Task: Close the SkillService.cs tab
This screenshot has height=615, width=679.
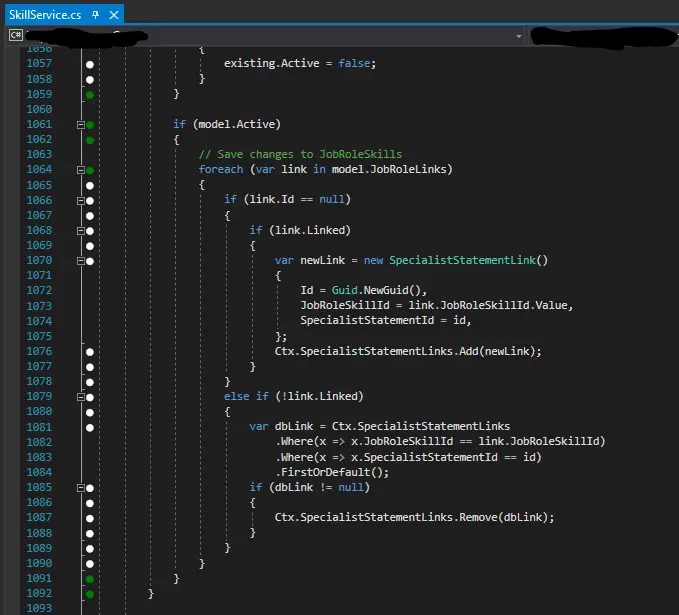Action: [114, 15]
